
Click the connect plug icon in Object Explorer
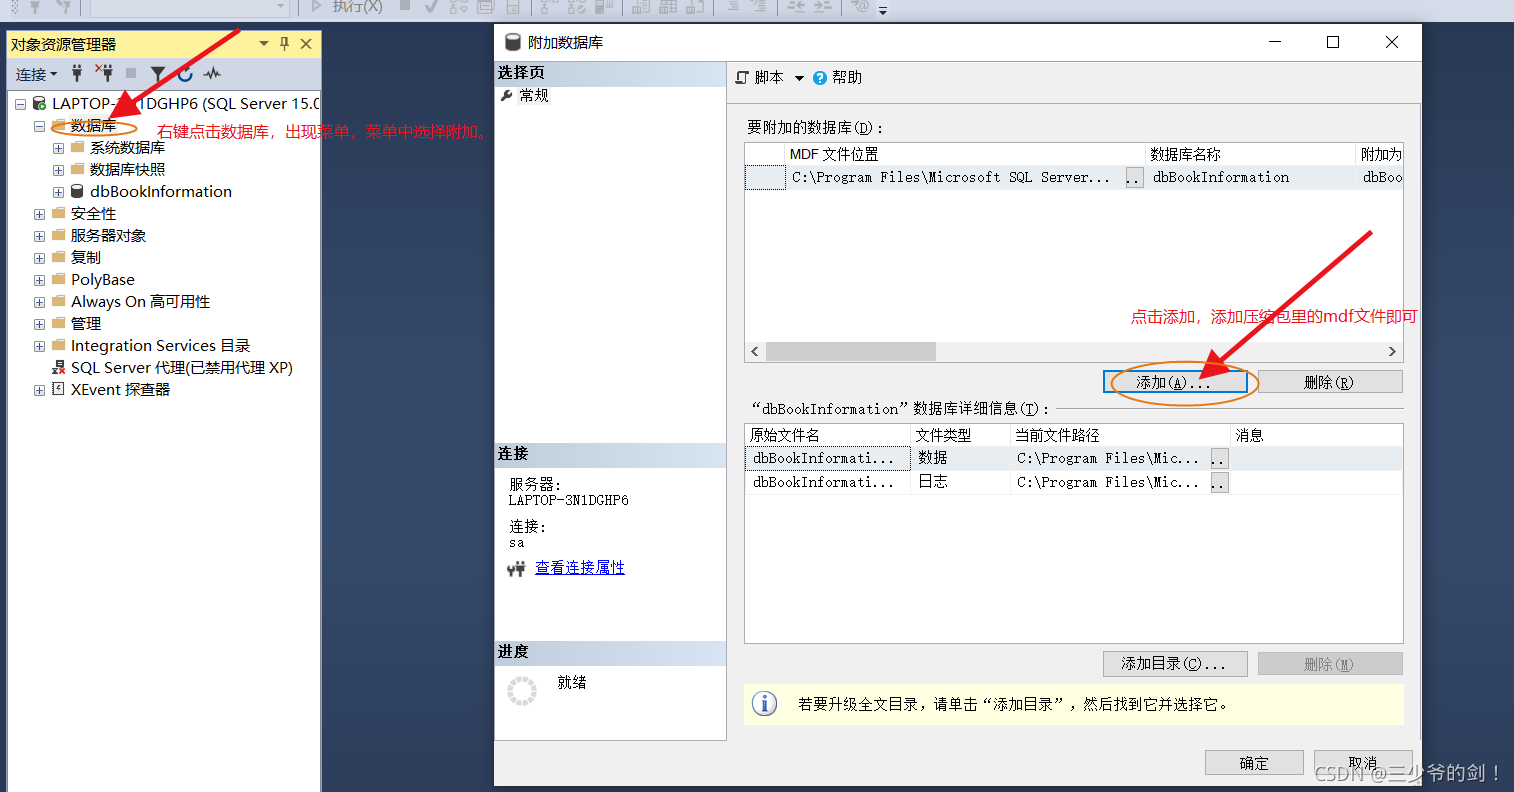tap(77, 73)
